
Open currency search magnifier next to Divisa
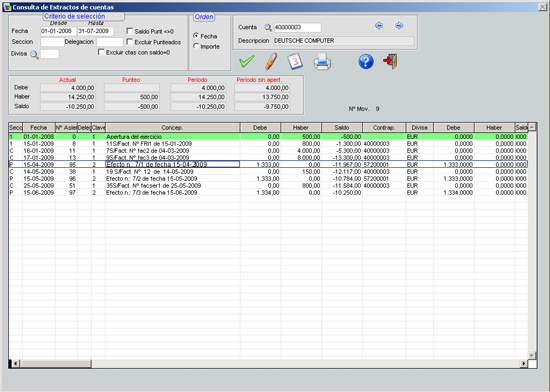coord(34,55)
